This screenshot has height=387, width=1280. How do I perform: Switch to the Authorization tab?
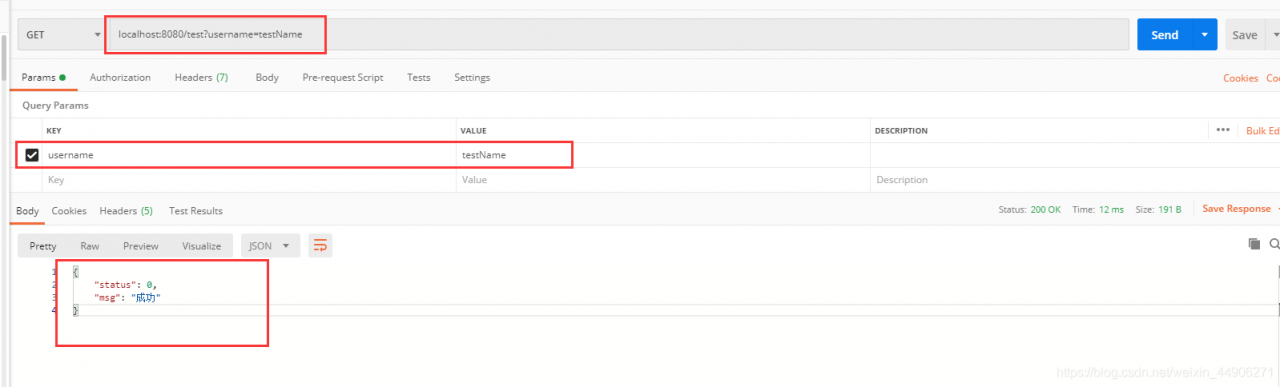pos(120,77)
